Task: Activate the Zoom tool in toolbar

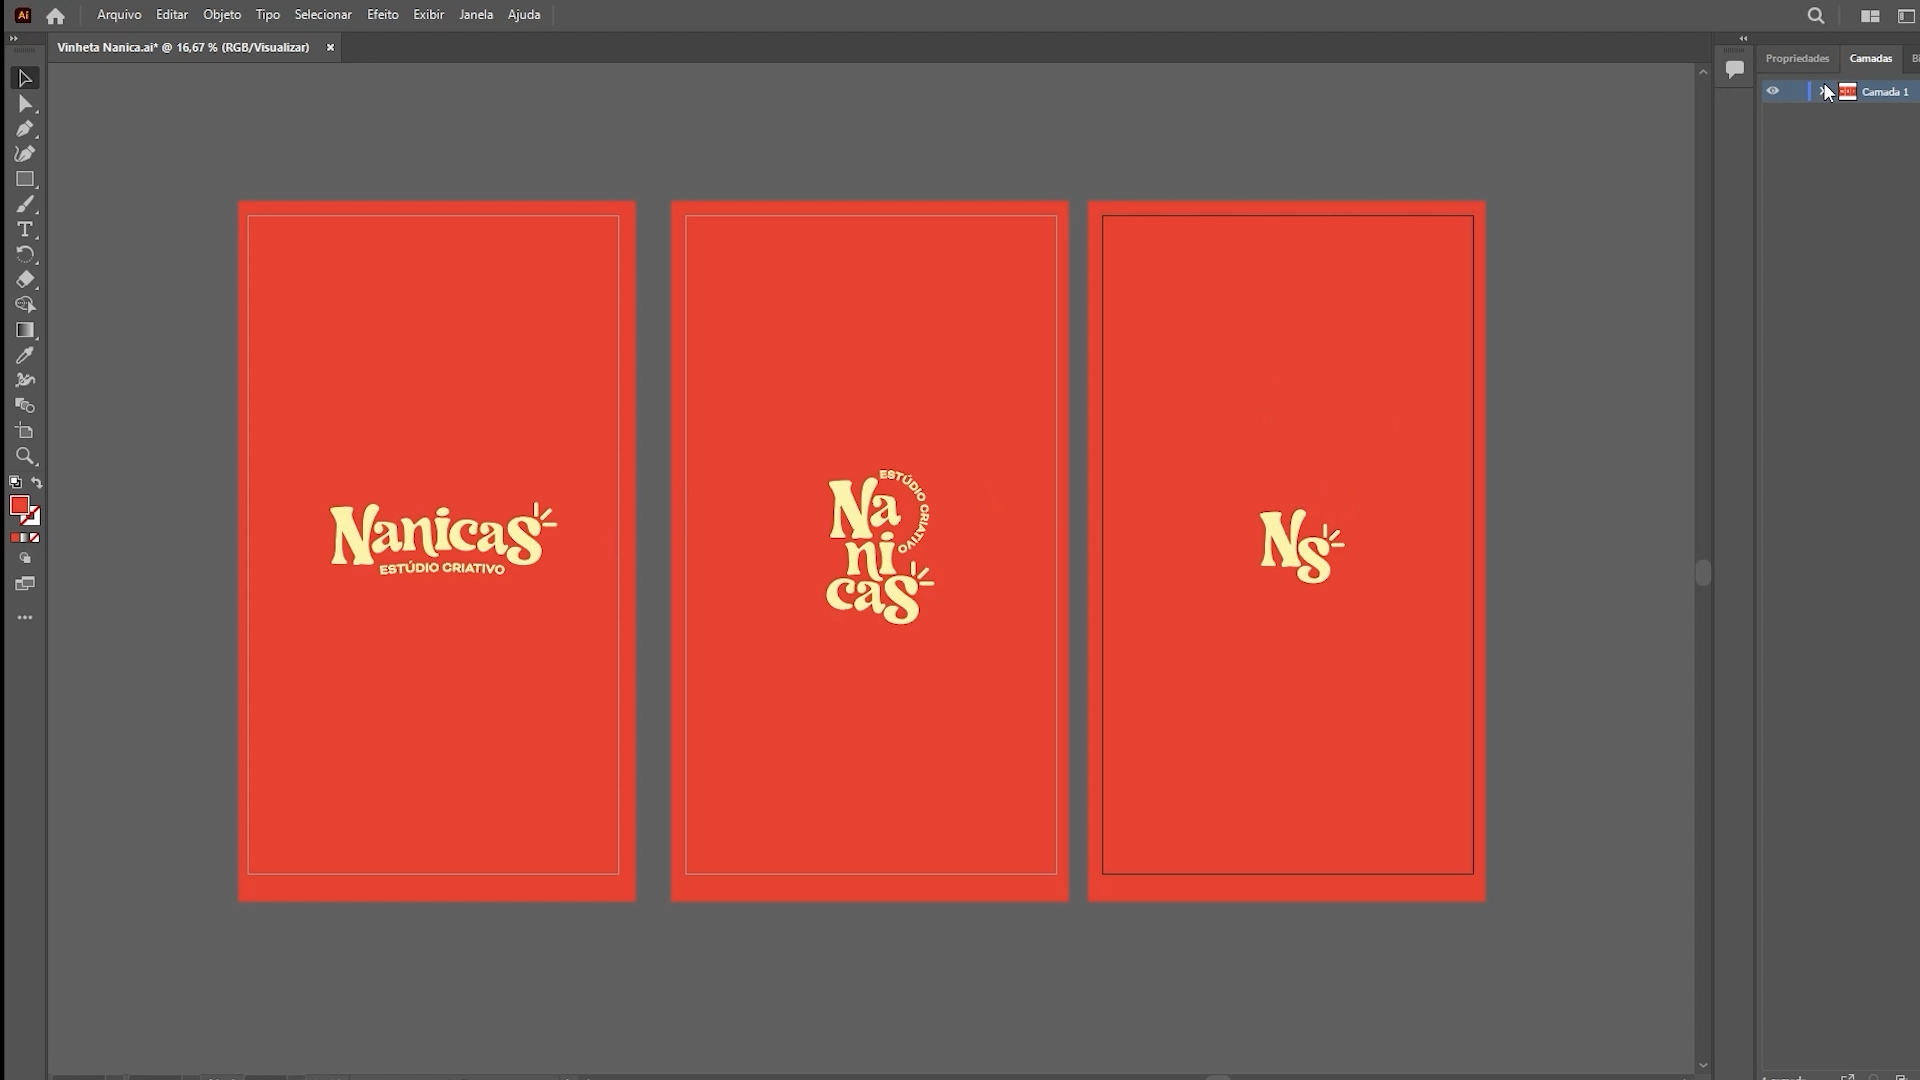Action: coord(25,456)
